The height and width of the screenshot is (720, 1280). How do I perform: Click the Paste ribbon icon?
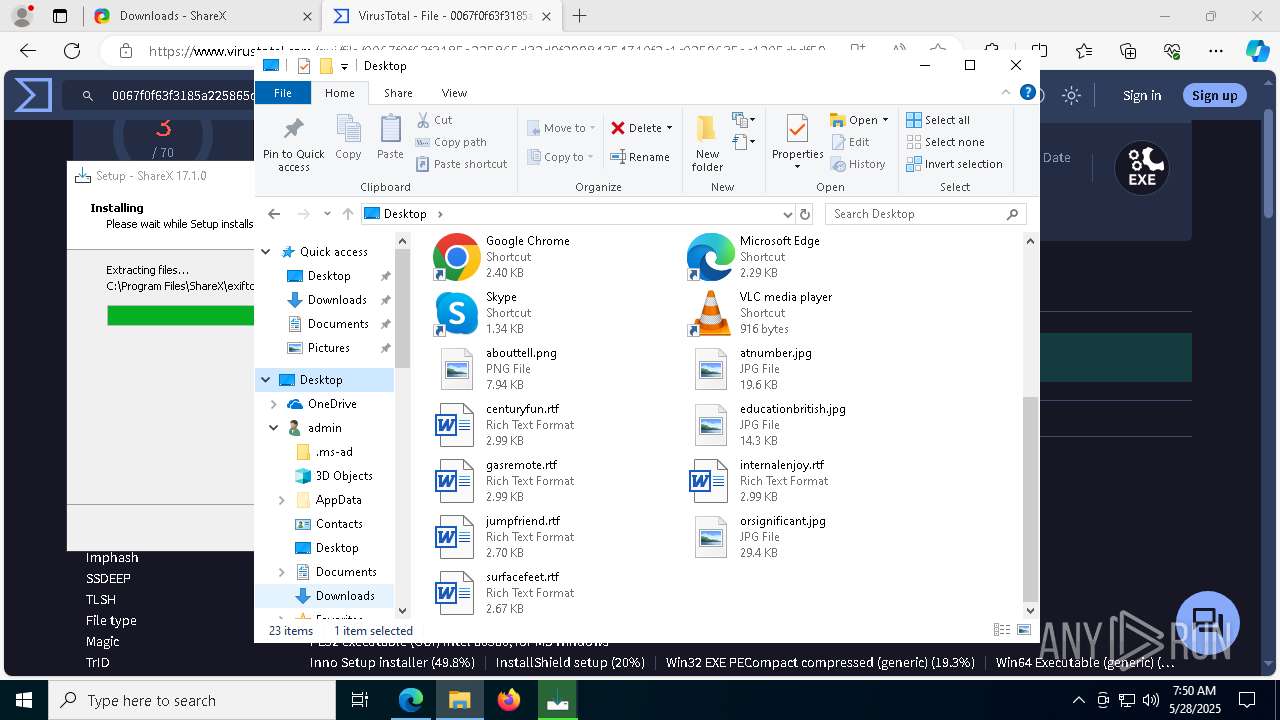click(x=390, y=130)
